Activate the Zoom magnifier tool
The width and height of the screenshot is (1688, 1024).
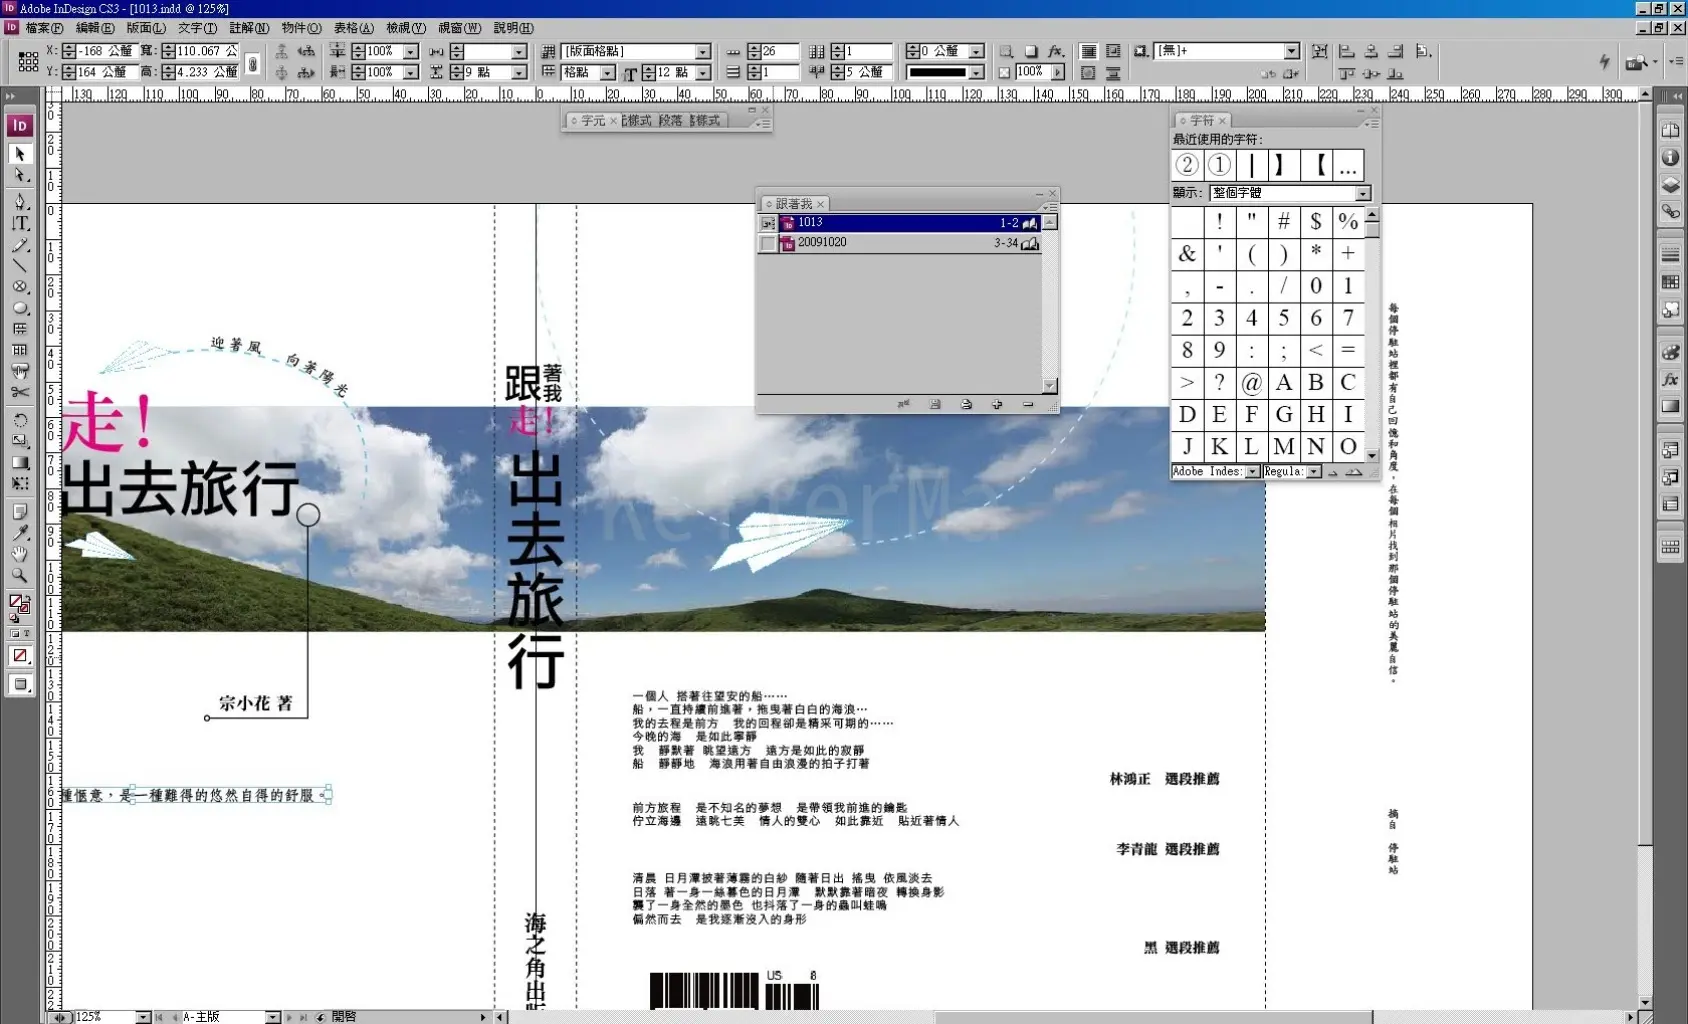pyautogui.click(x=20, y=575)
